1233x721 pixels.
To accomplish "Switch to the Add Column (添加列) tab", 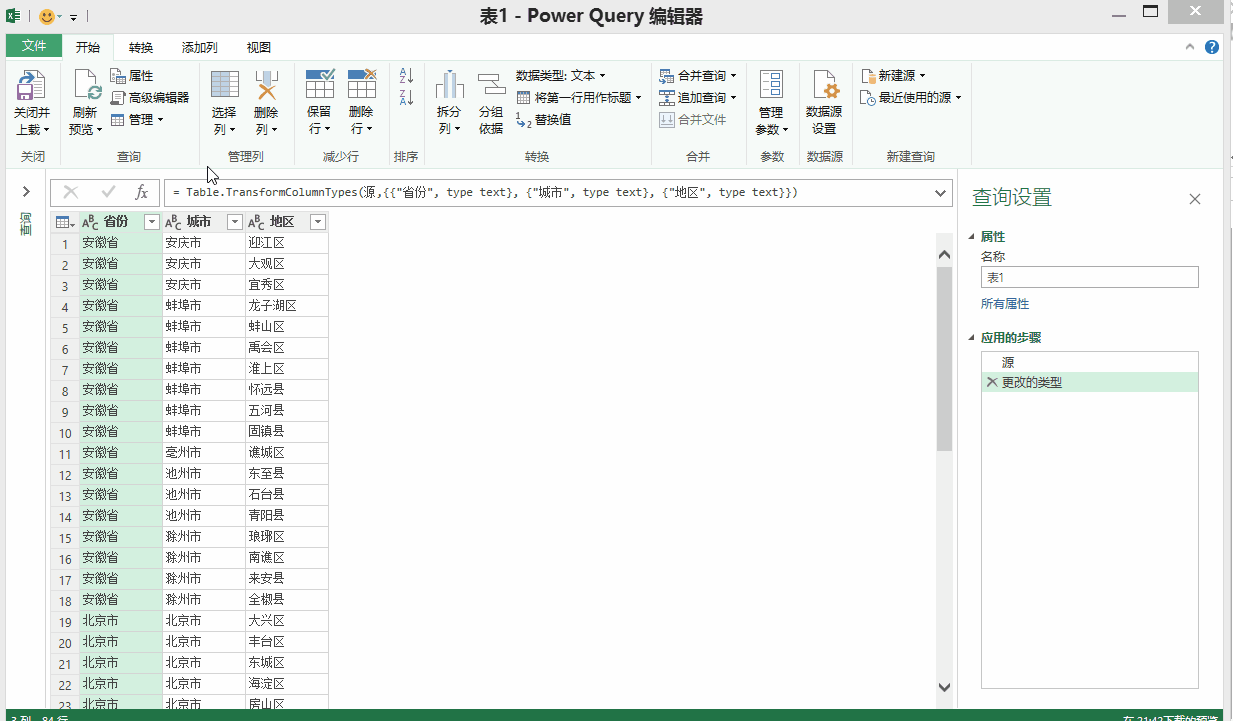I will (x=200, y=47).
